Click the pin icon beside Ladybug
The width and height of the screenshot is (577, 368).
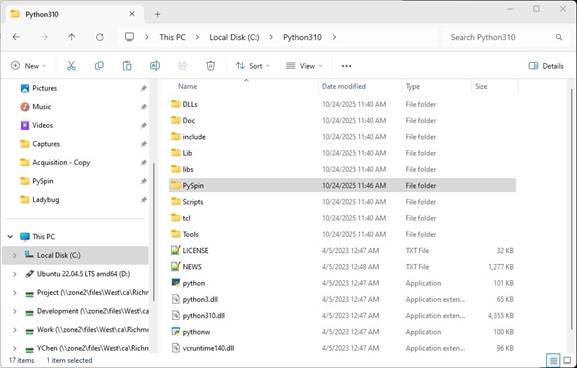[x=144, y=200]
